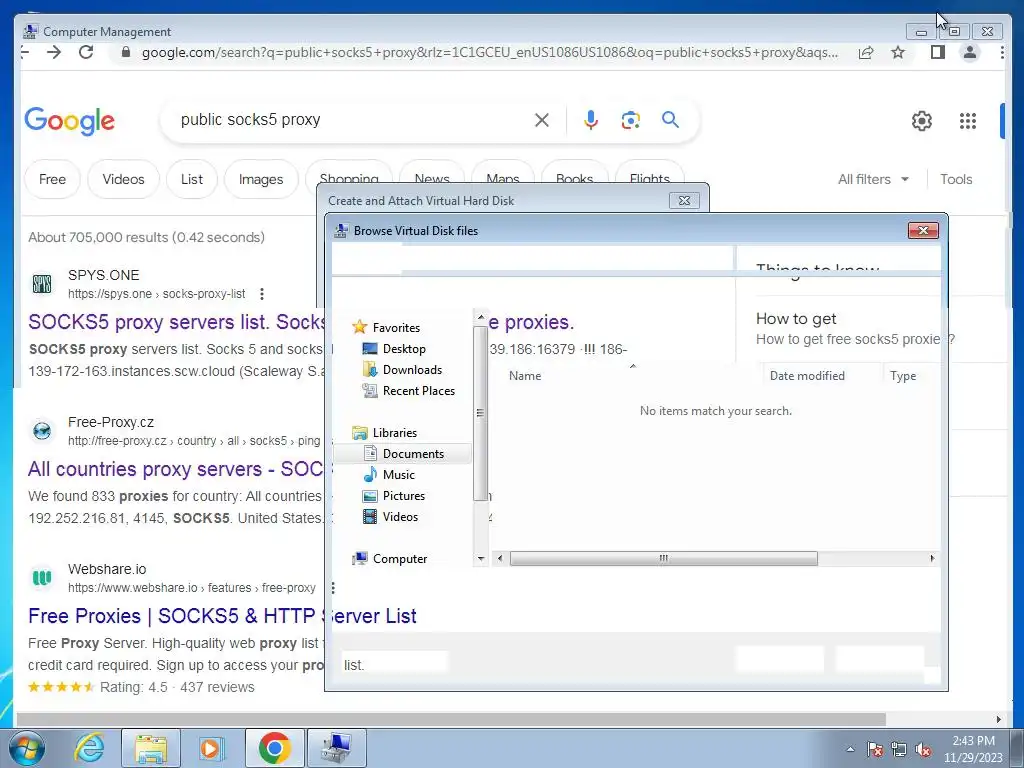The width and height of the screenshot is (1024, 768).
Task: Click the browser page horizontal scrollbar
Action: tap(451, 719)
